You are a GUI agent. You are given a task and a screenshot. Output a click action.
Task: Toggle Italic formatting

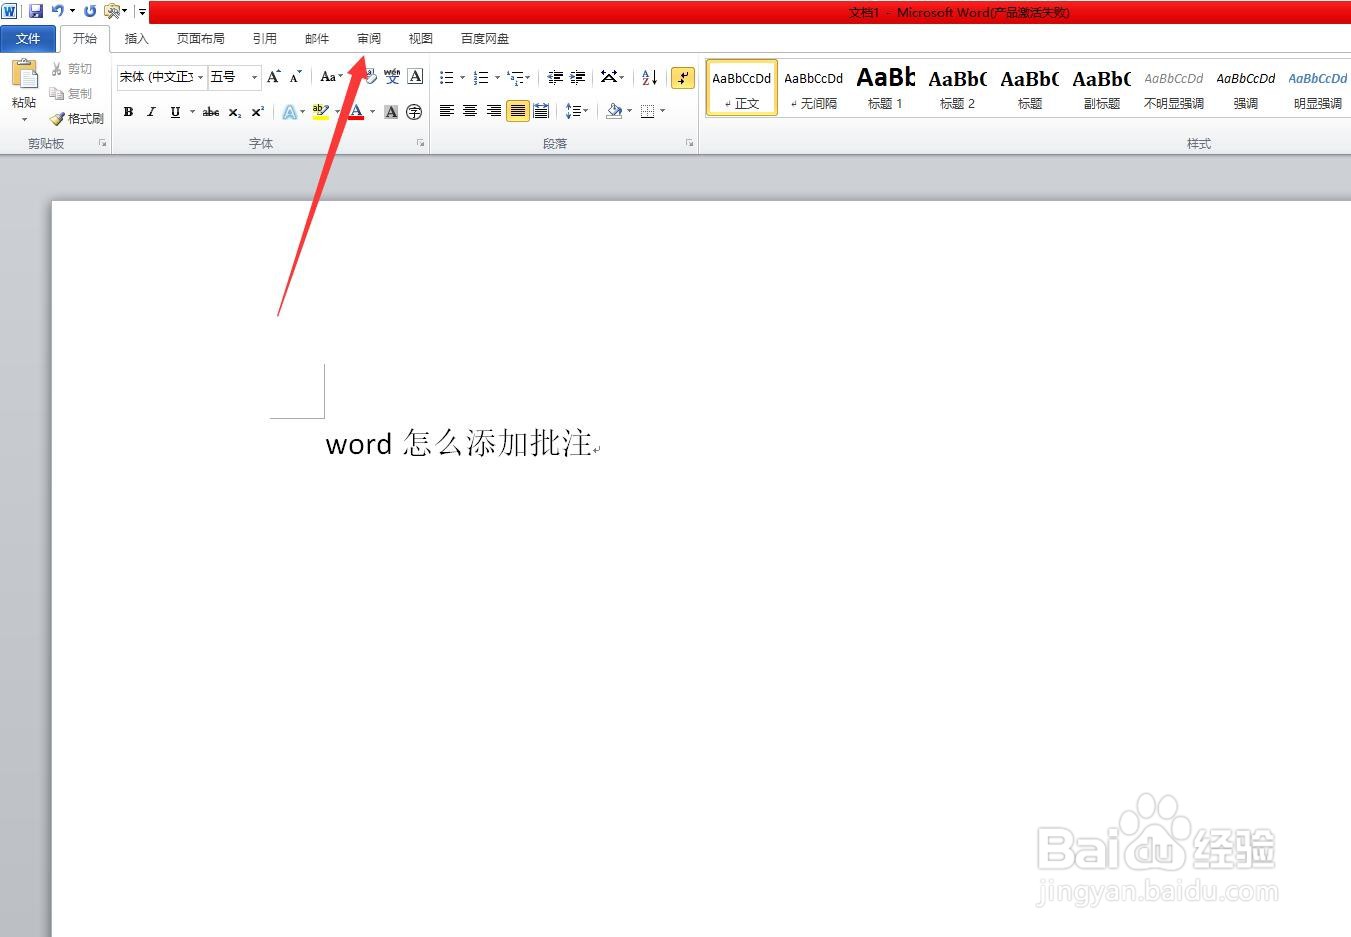pyautogui.click(x=151, y=112)
